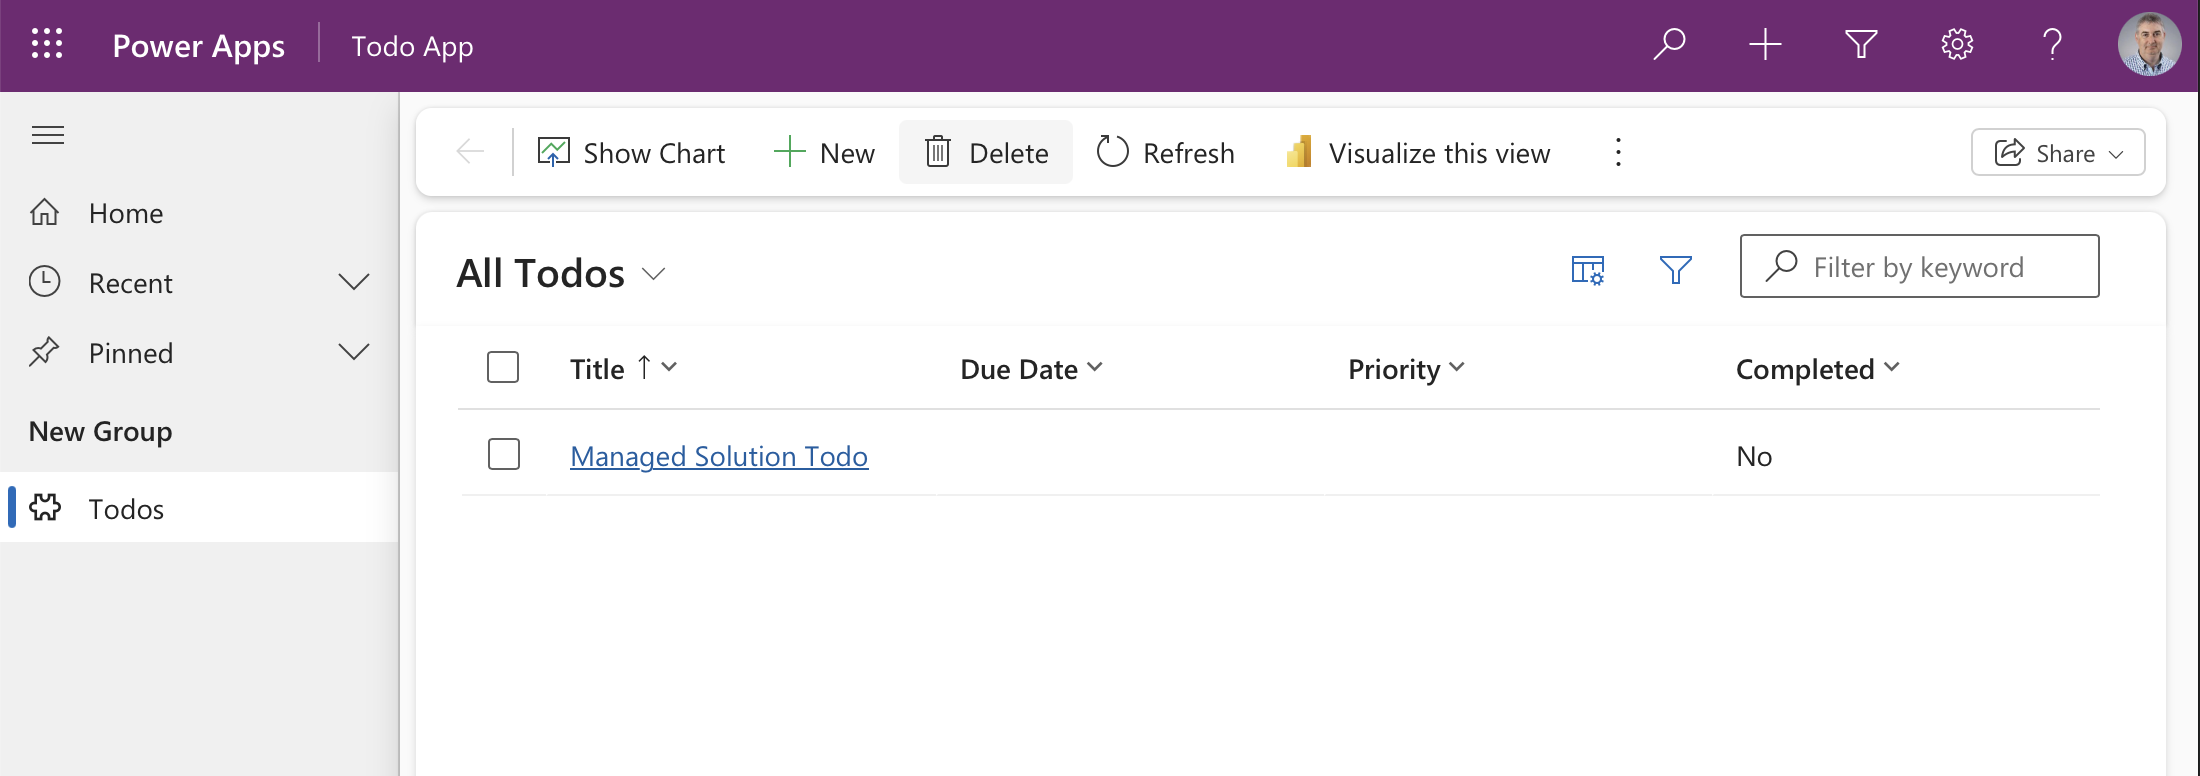Viewport: 2200px width, 776px height.
Task: Click the Delete command button
Action: [x=986, y=152]
